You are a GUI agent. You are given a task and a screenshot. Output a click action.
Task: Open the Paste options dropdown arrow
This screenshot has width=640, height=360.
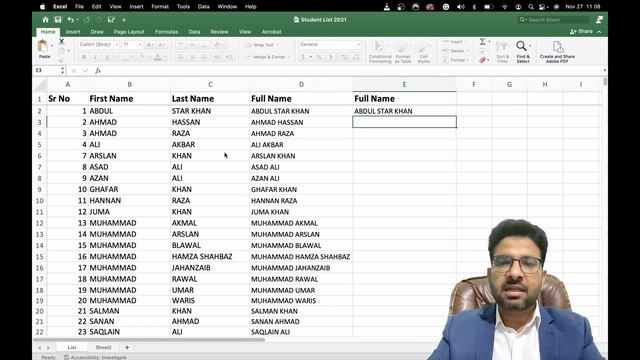[x=52, y=46]
